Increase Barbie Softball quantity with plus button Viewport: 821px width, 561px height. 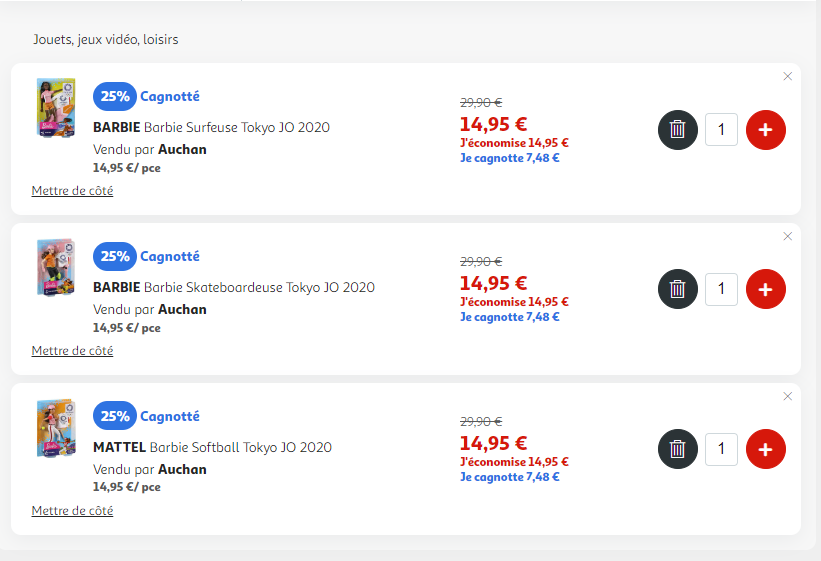(765, 449)
